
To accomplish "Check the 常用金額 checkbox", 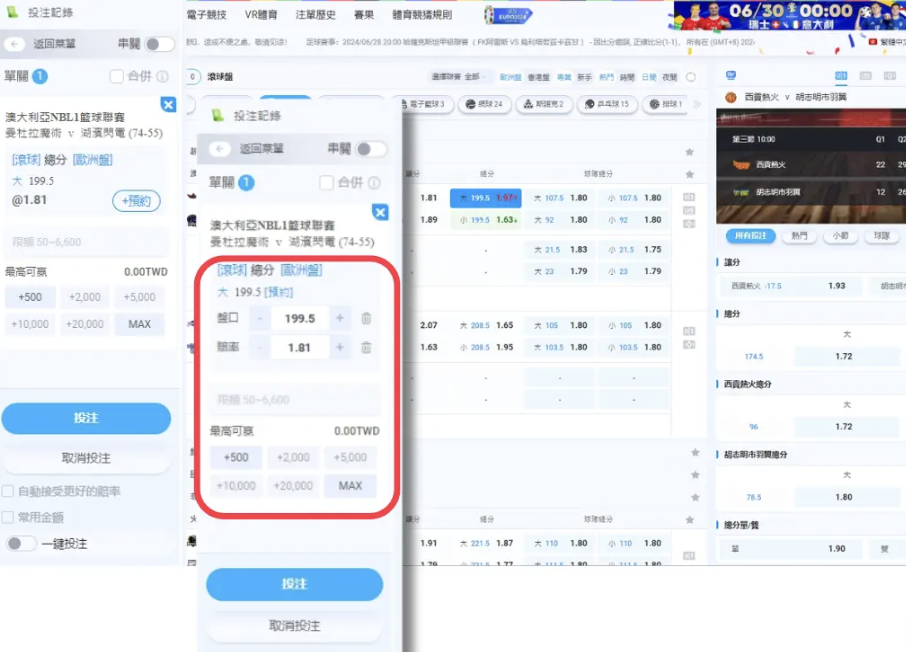I will click(9, 517).
